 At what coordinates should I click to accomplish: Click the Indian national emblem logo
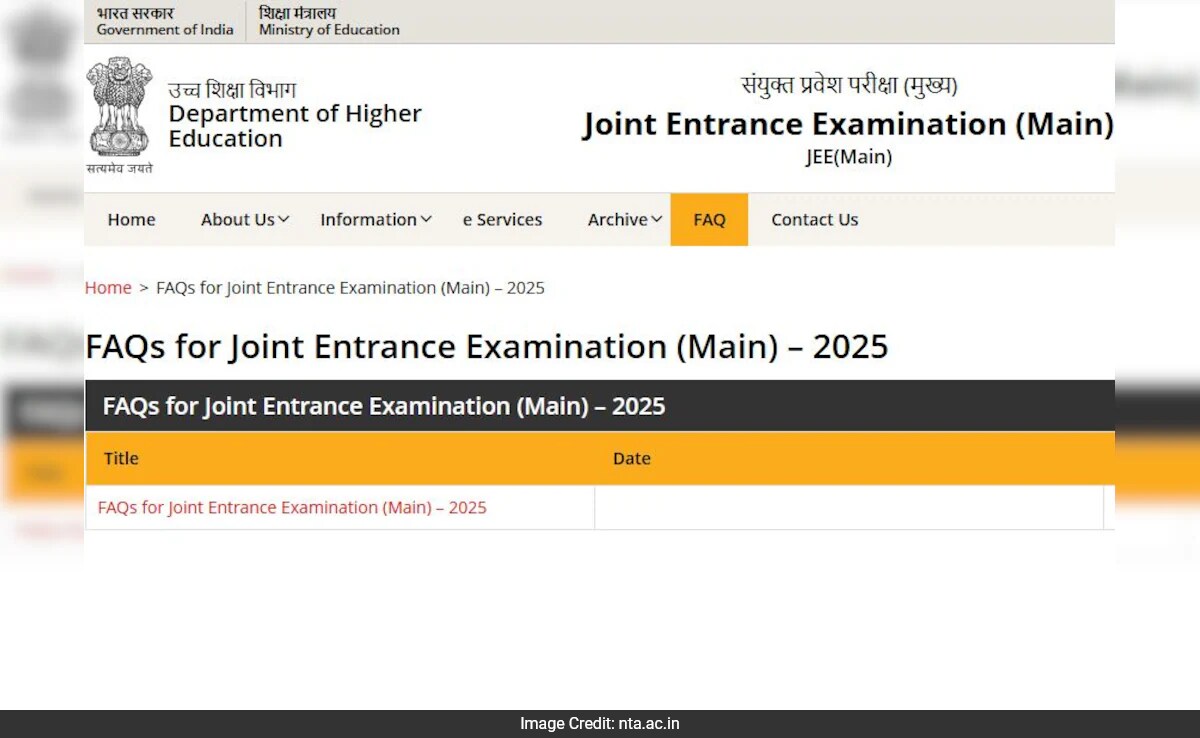pyautogui.click(x=119, y=110)
